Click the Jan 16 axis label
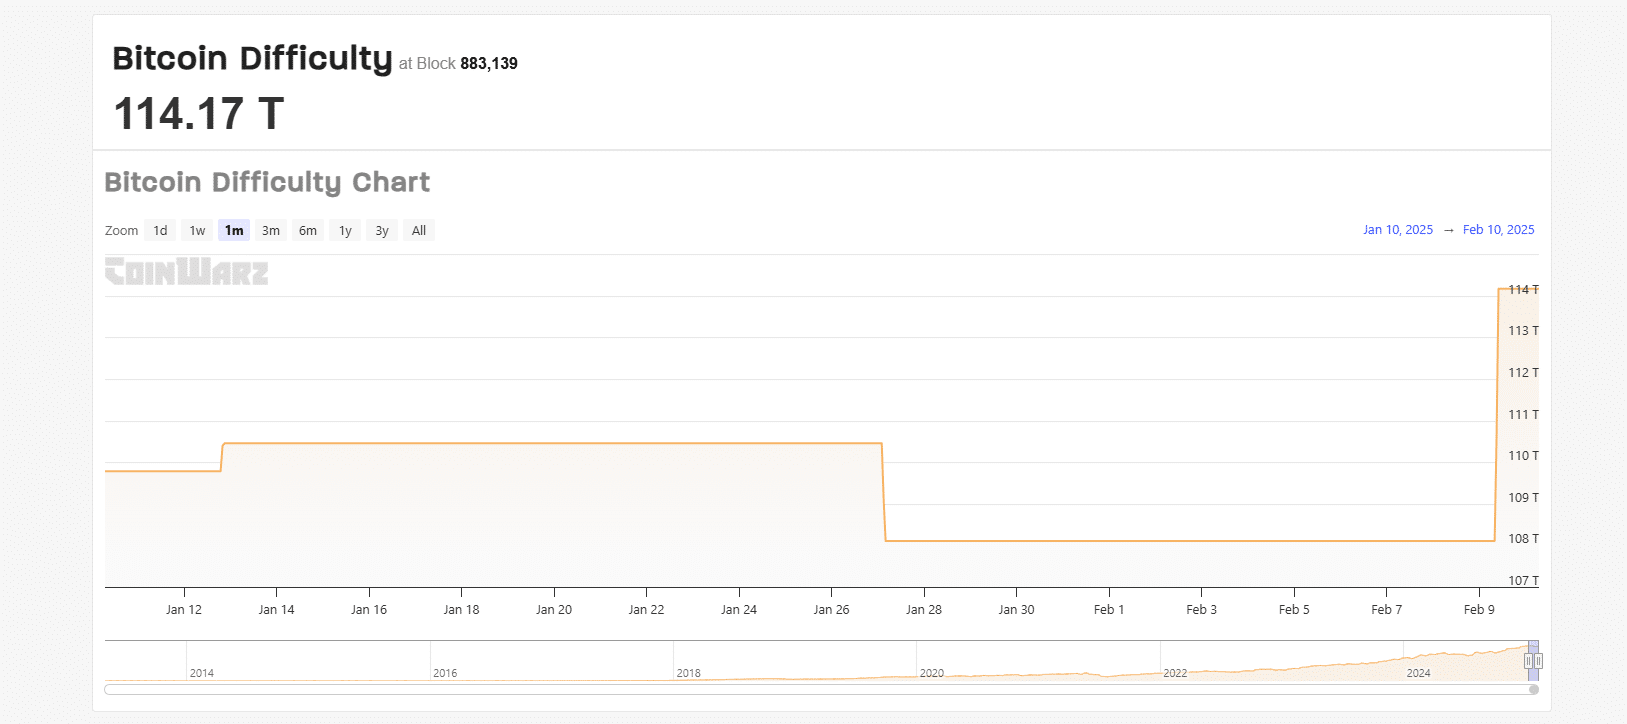 pyautogui.click(x=369, y=609)
